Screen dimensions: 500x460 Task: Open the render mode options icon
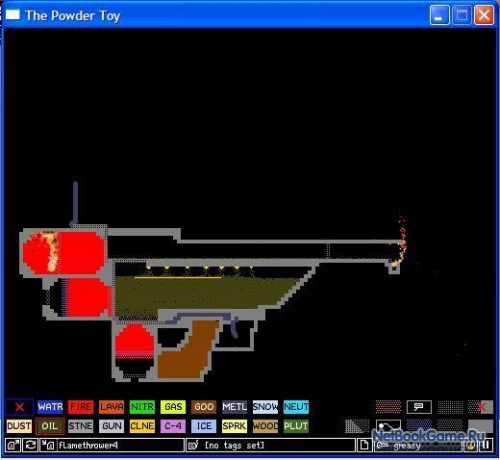(x=470, y=445)
